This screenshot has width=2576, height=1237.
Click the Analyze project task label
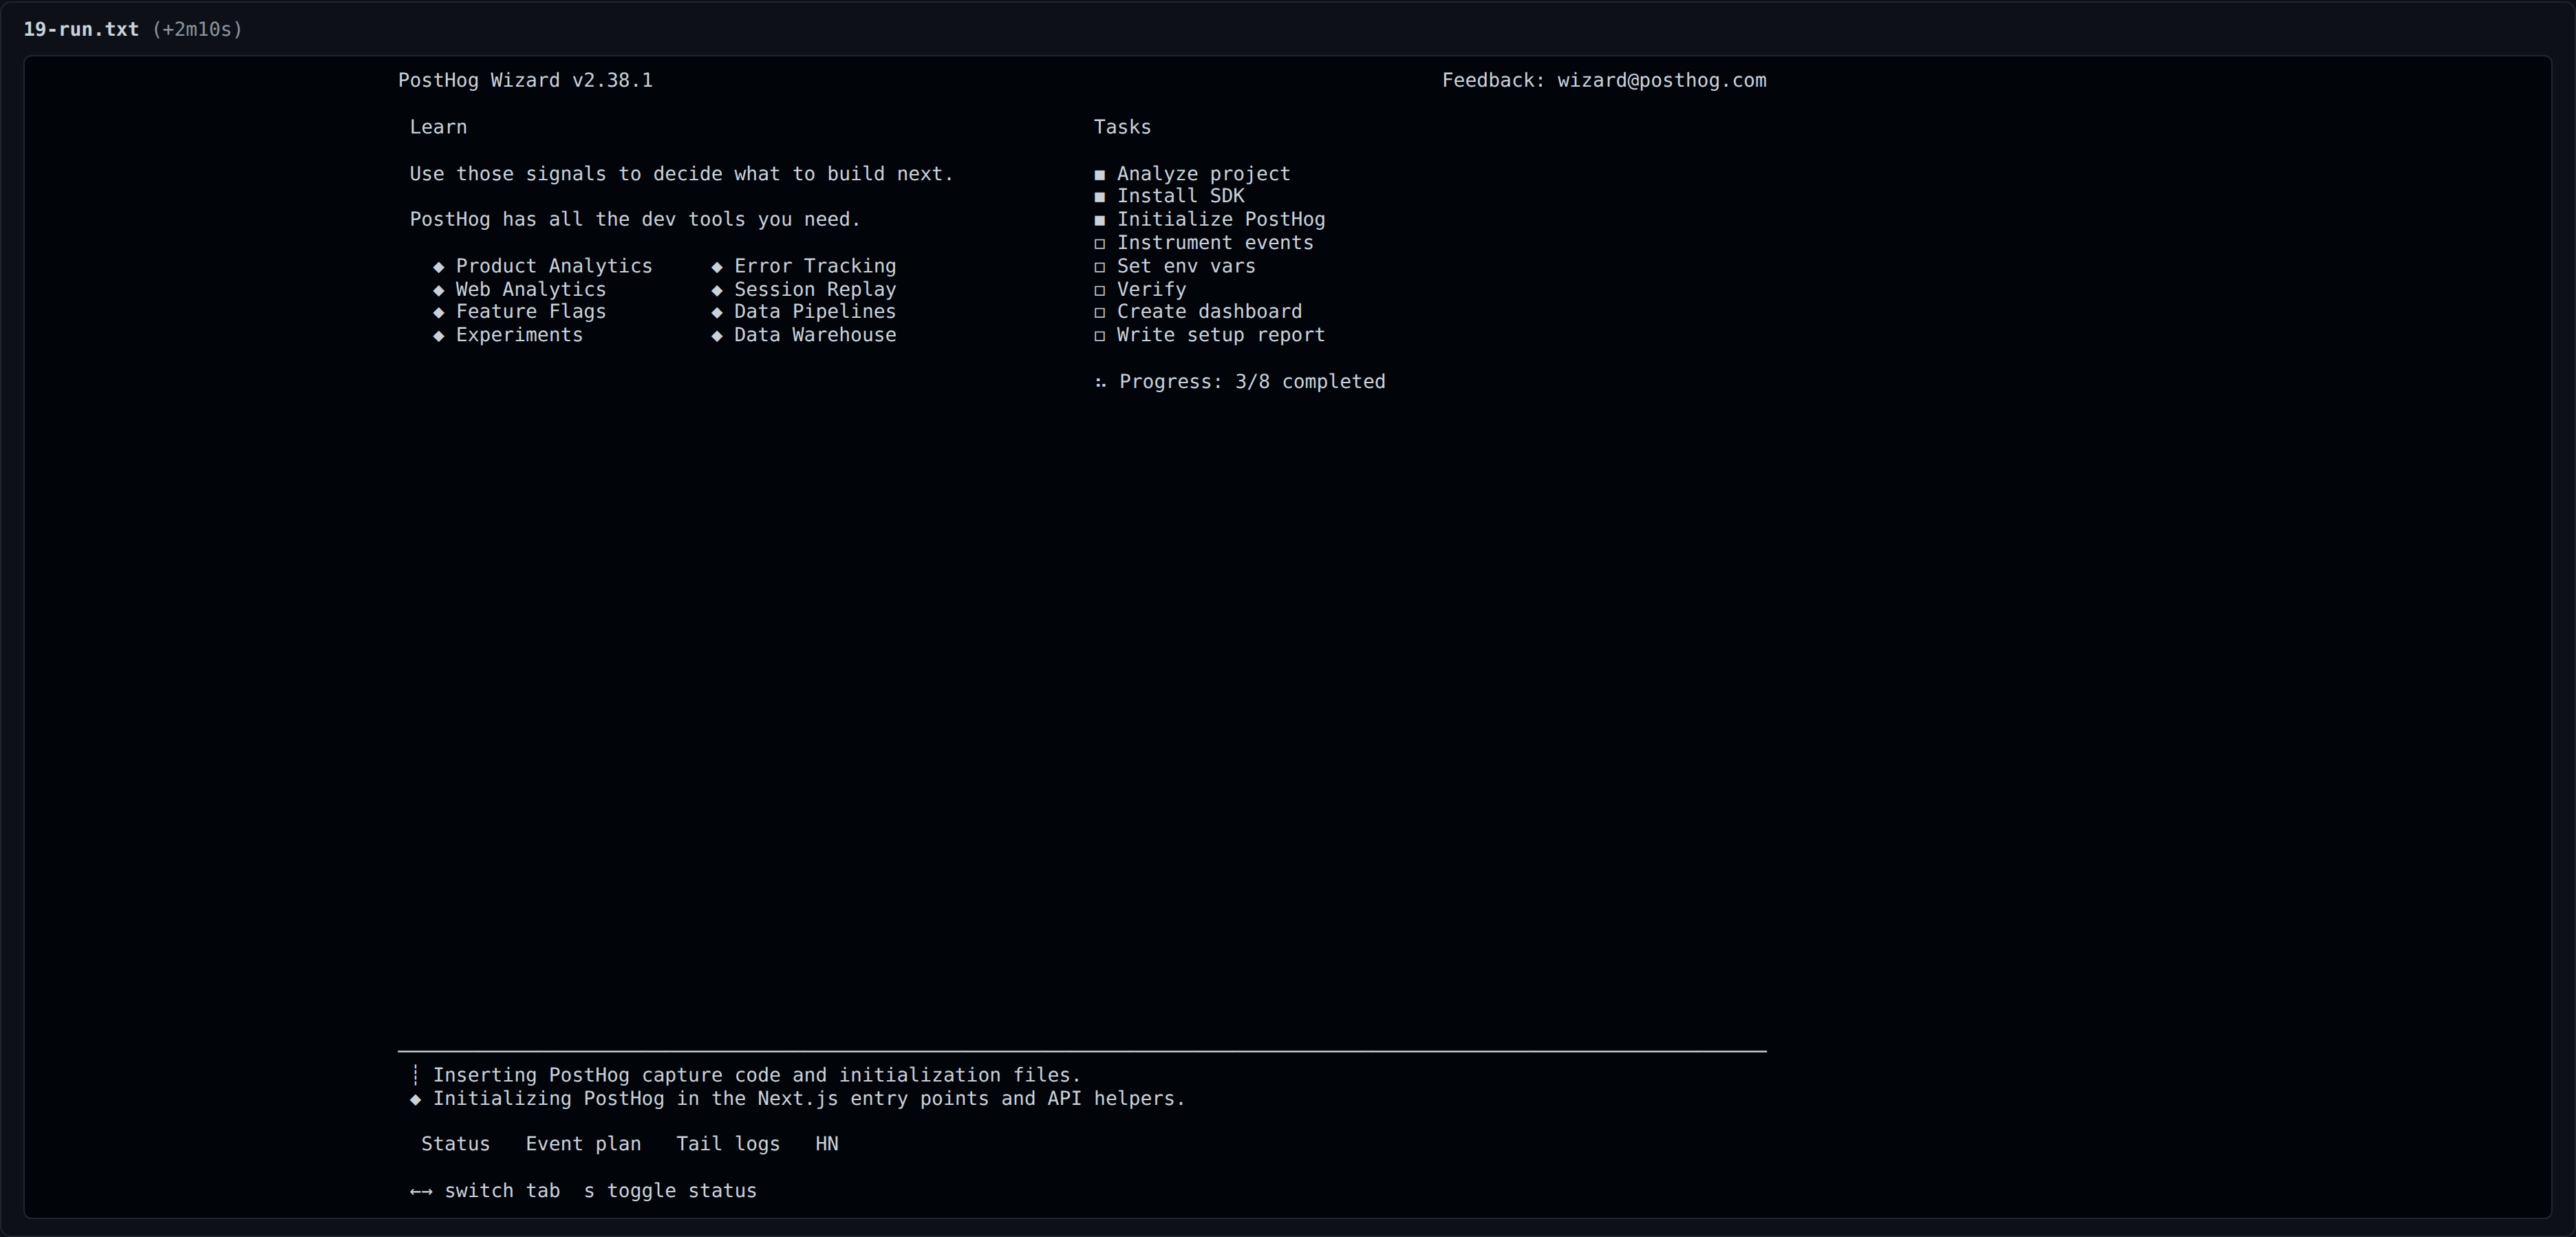tap(1203, 174)
